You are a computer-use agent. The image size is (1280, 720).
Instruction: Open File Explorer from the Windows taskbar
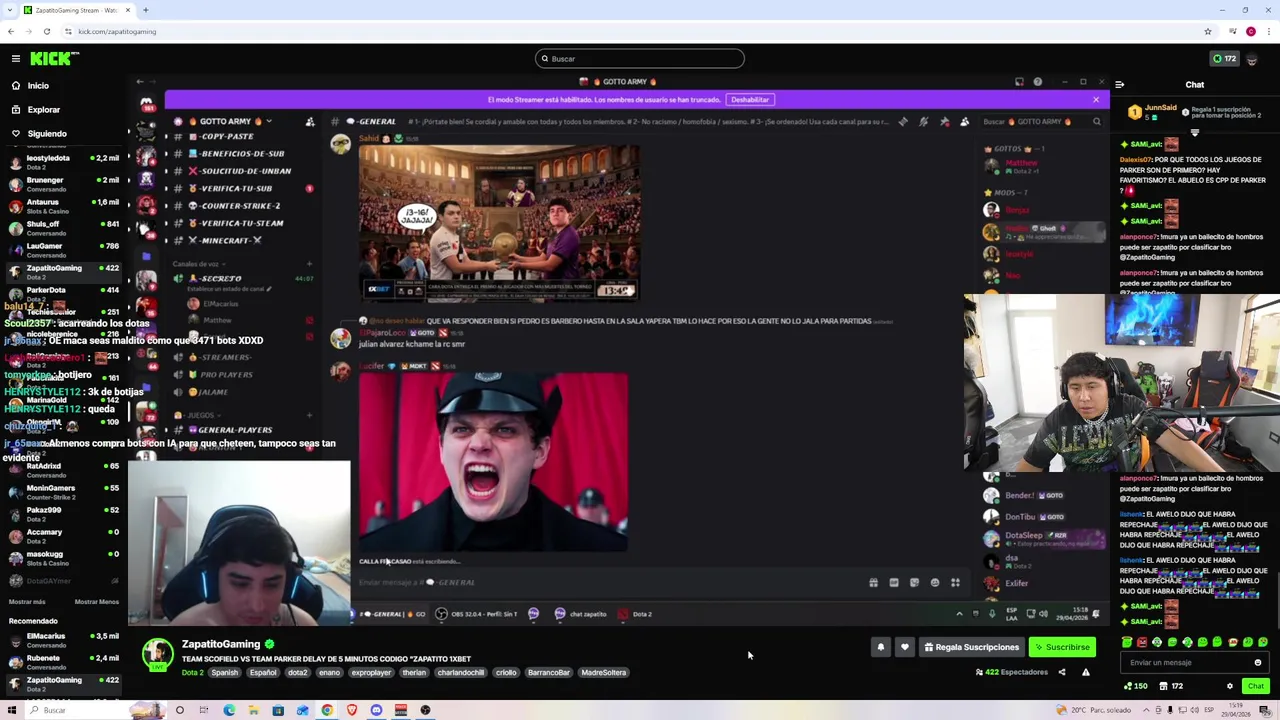click(253, 711)
